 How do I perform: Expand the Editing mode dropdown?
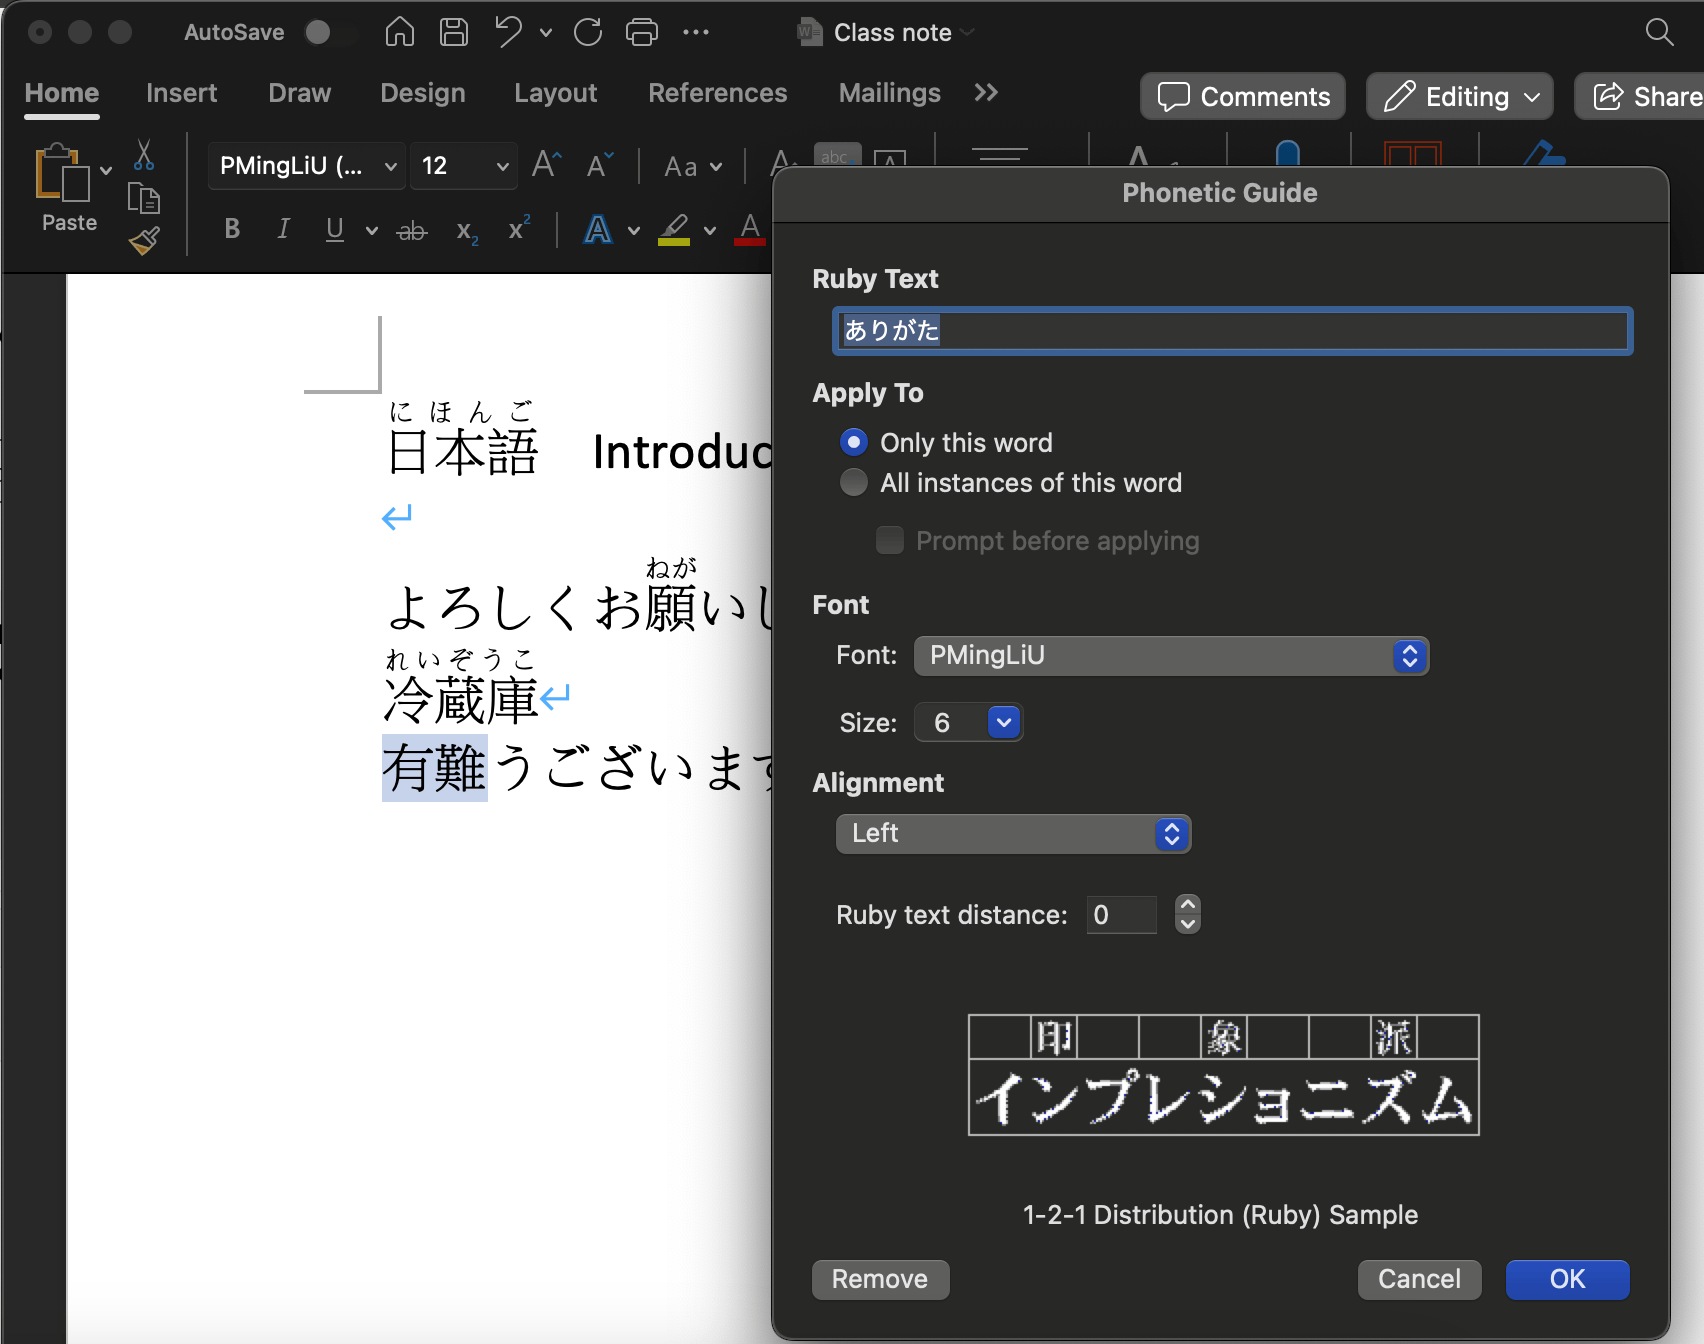pyautogui.click(x=1459, y=96)
